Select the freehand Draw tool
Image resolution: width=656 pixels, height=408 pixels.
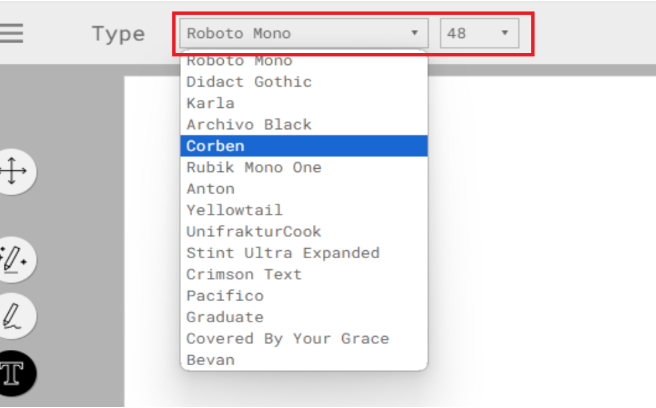(x=14, y=316)
